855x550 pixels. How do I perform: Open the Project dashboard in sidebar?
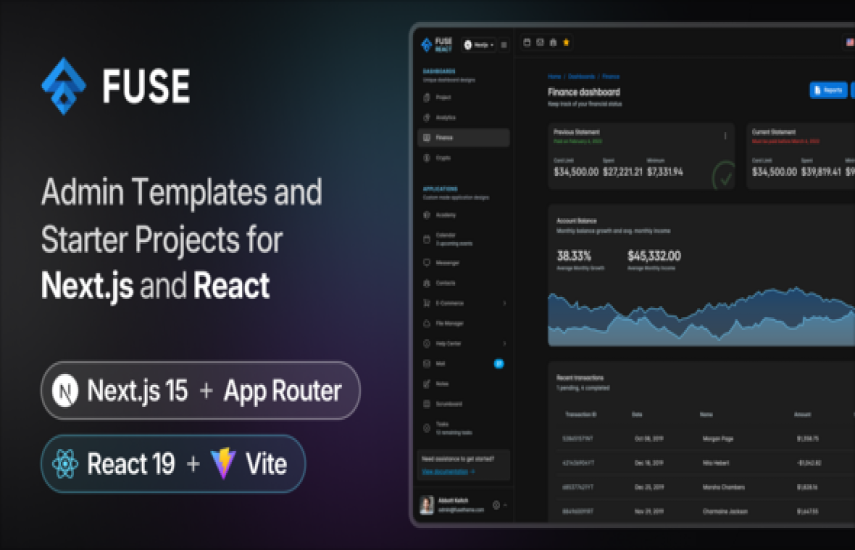tap(463, 98)
